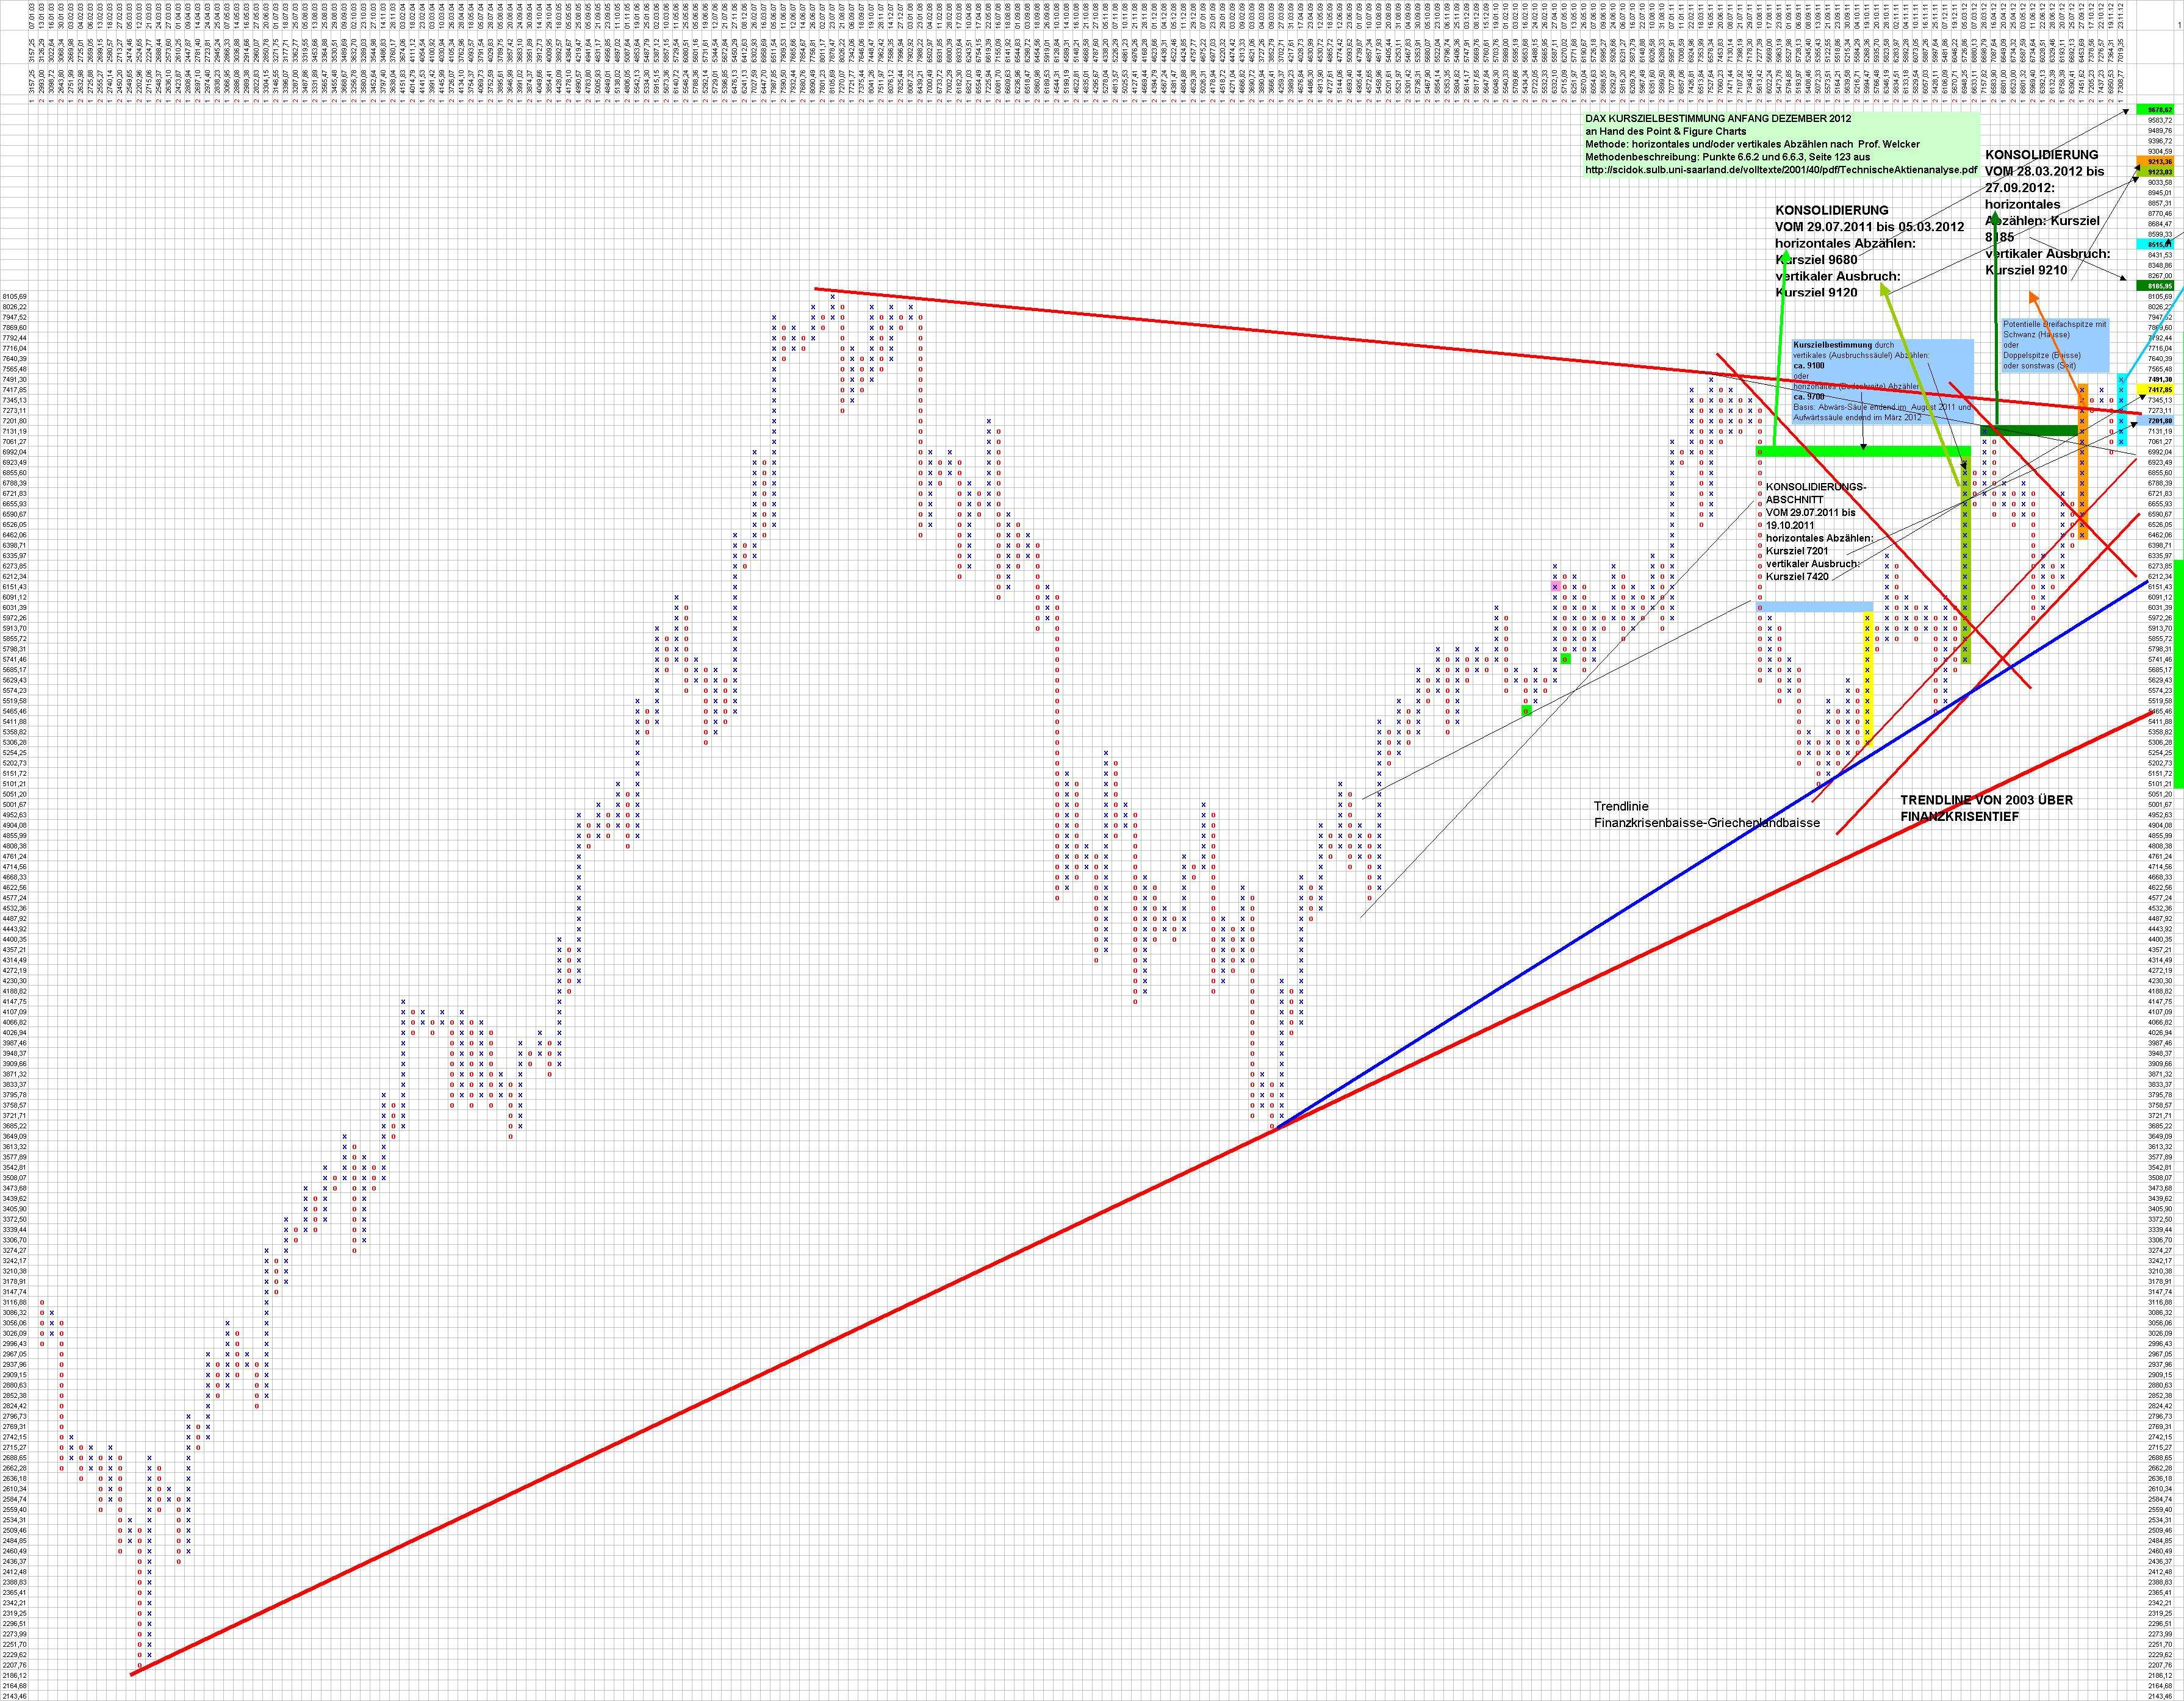Select the yellow highlighted X column

[1867, 680]
